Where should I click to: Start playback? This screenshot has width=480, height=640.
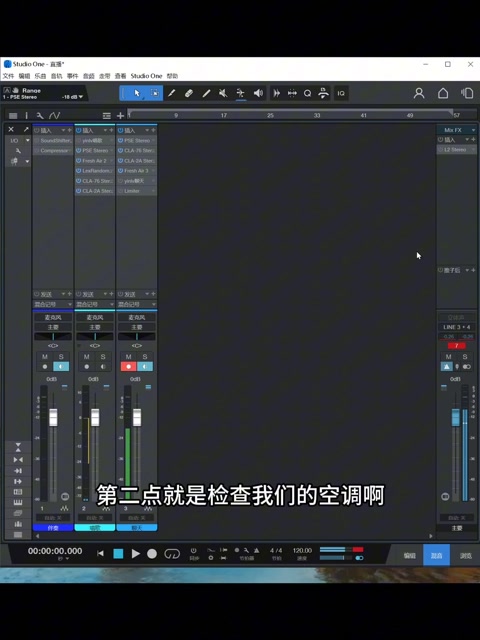pos(136,553)
